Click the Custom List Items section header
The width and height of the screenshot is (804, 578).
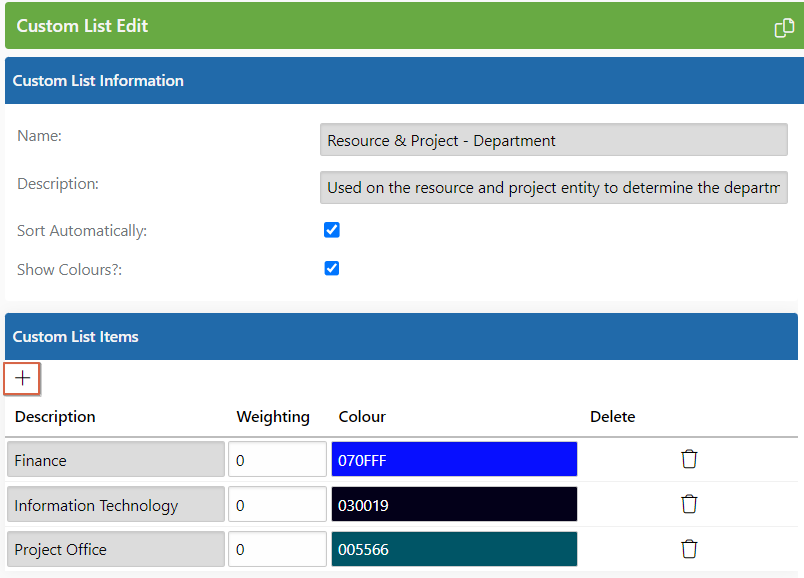coord(401,336)
